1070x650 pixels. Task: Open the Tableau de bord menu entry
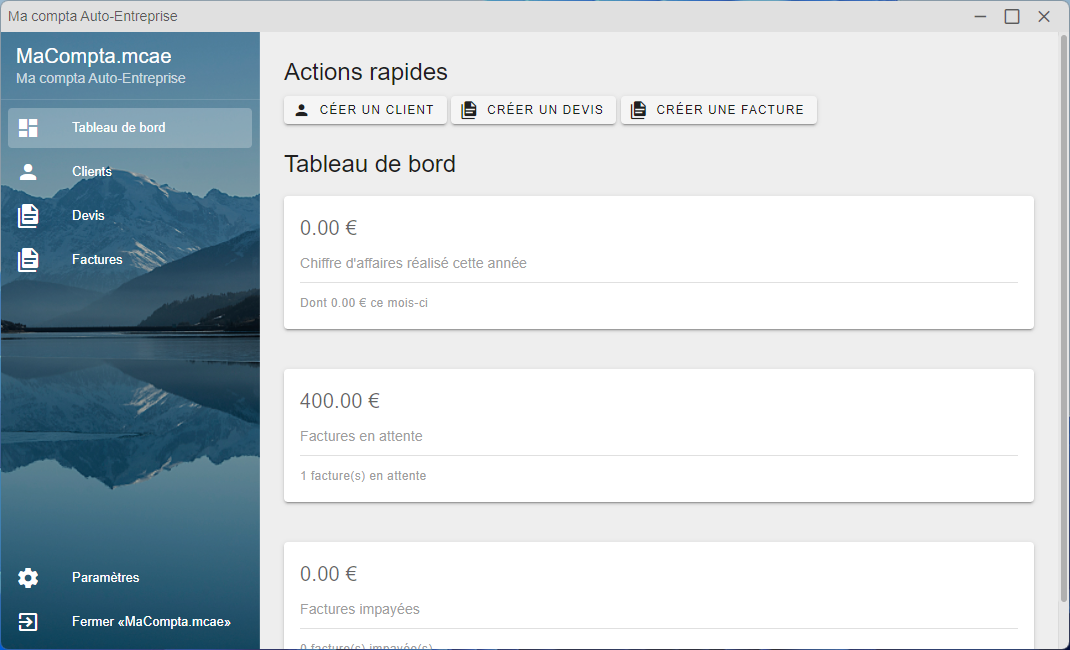coord(130,128)
